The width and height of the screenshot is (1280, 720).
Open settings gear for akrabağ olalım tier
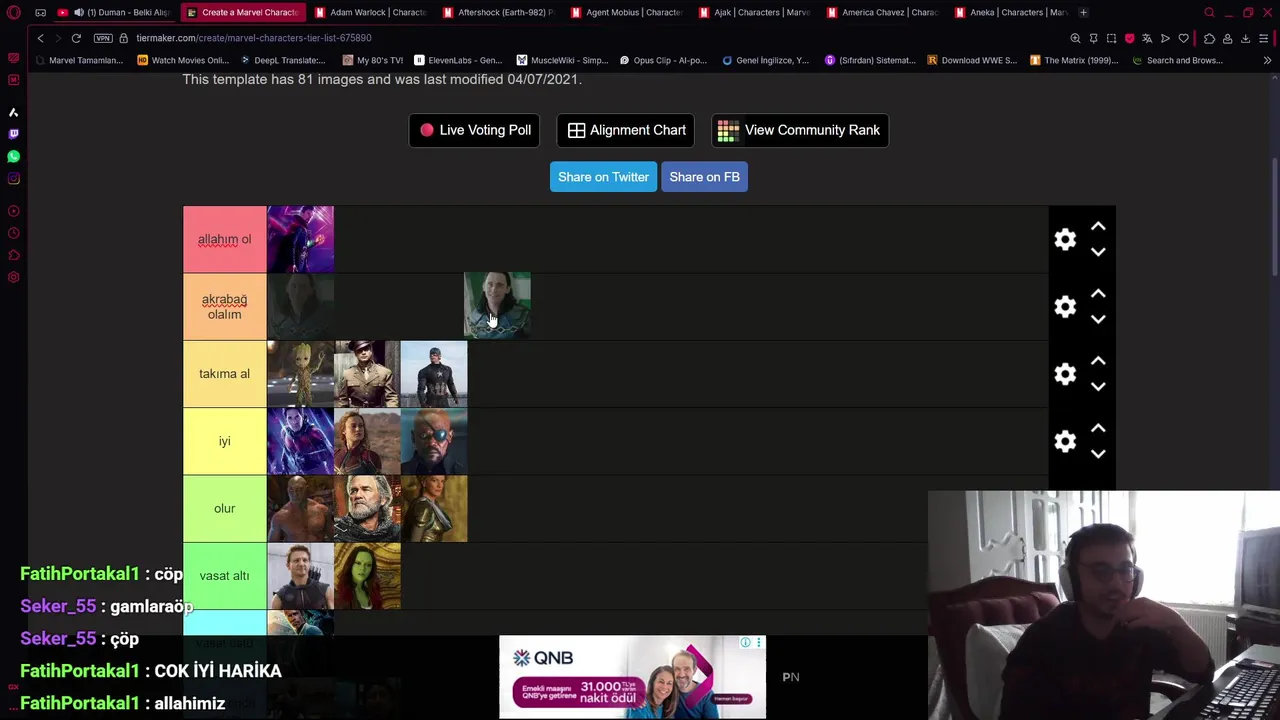pos(1065,307)
